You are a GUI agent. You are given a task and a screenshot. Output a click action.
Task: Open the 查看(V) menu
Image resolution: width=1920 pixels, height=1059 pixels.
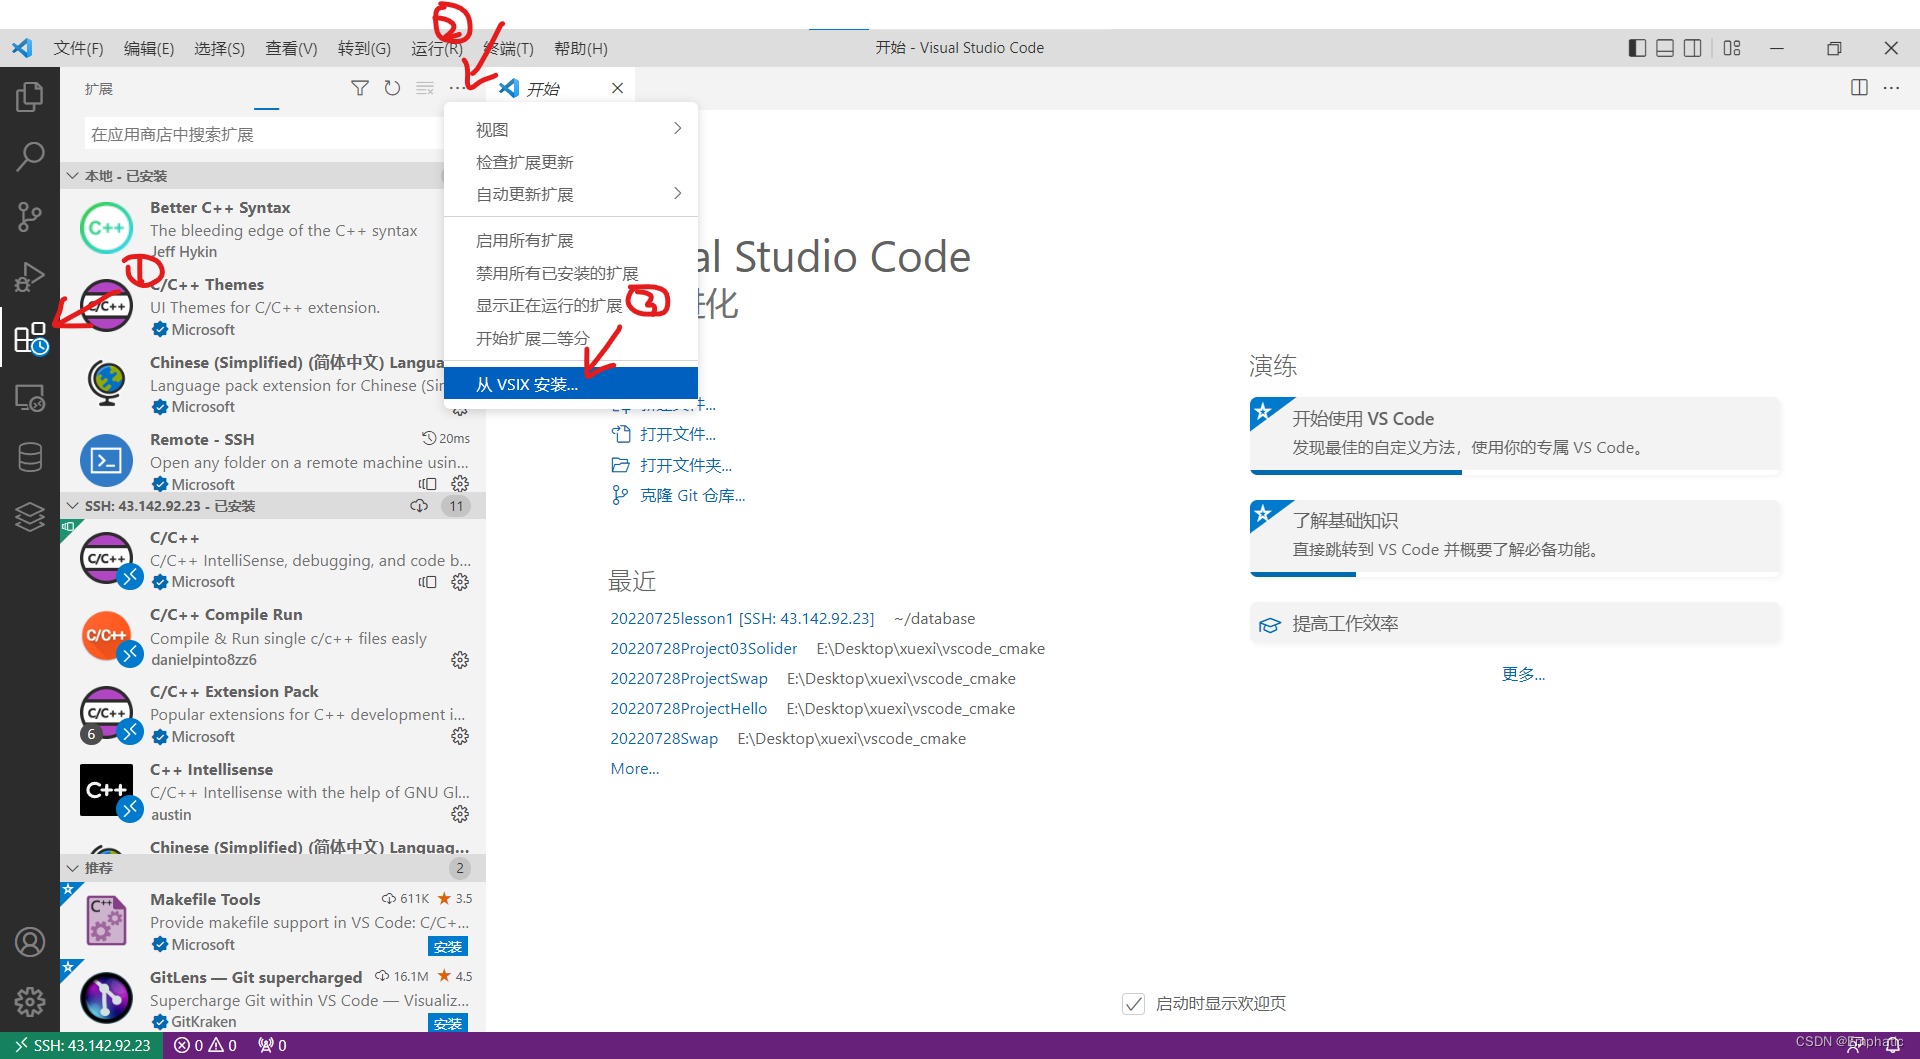click(291, 48)
